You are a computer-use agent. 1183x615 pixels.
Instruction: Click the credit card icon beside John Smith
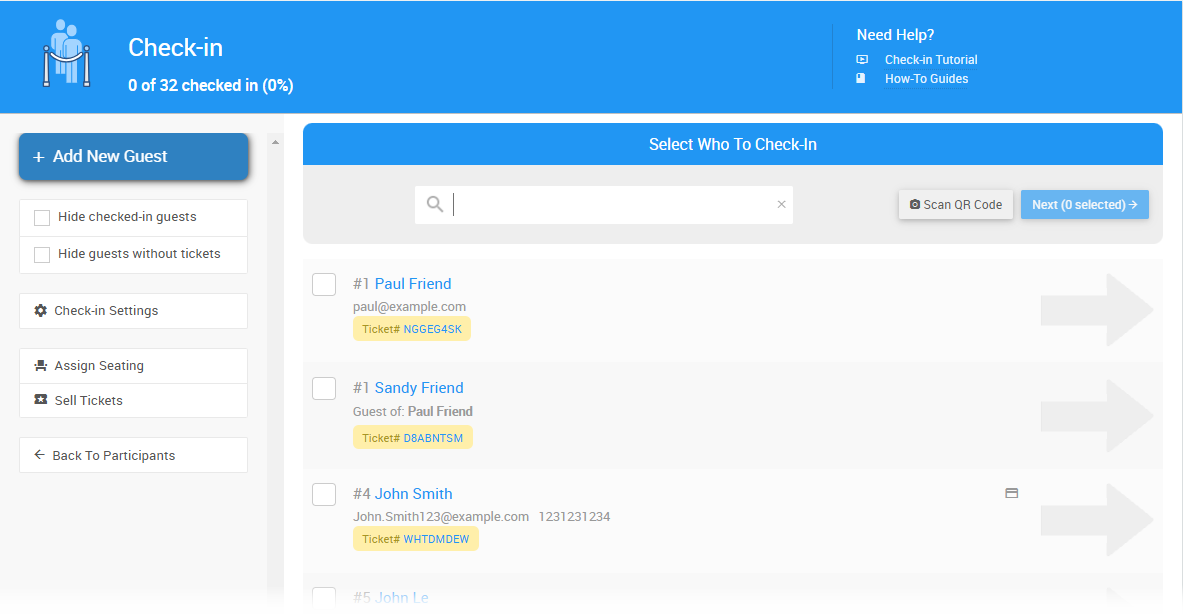click(x=1011, y=493)
